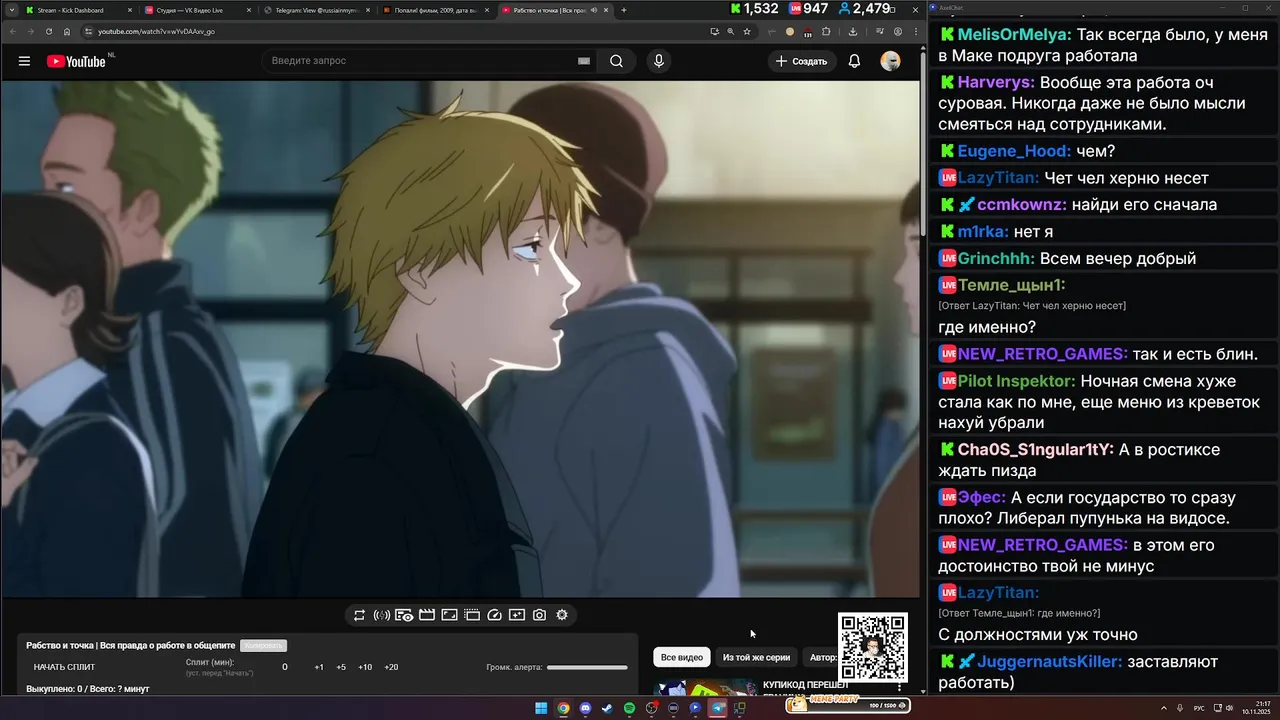
Task: Click the YouTube search magnifier button
Action: click(617, 61)
